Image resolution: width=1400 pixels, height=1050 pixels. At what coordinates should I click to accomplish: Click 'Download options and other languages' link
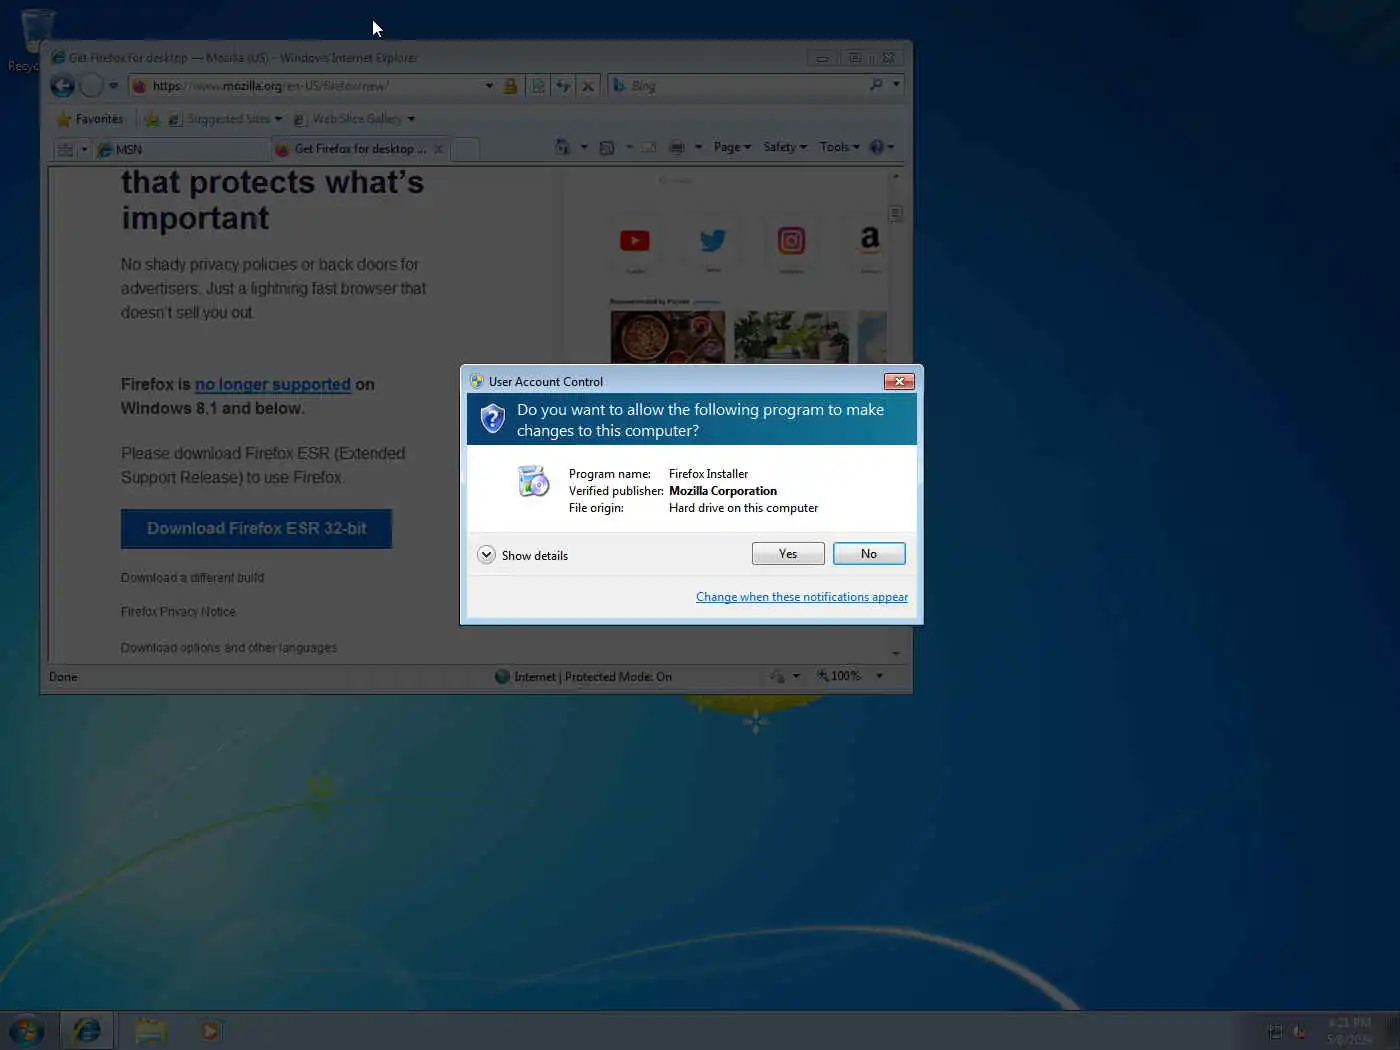229,648
